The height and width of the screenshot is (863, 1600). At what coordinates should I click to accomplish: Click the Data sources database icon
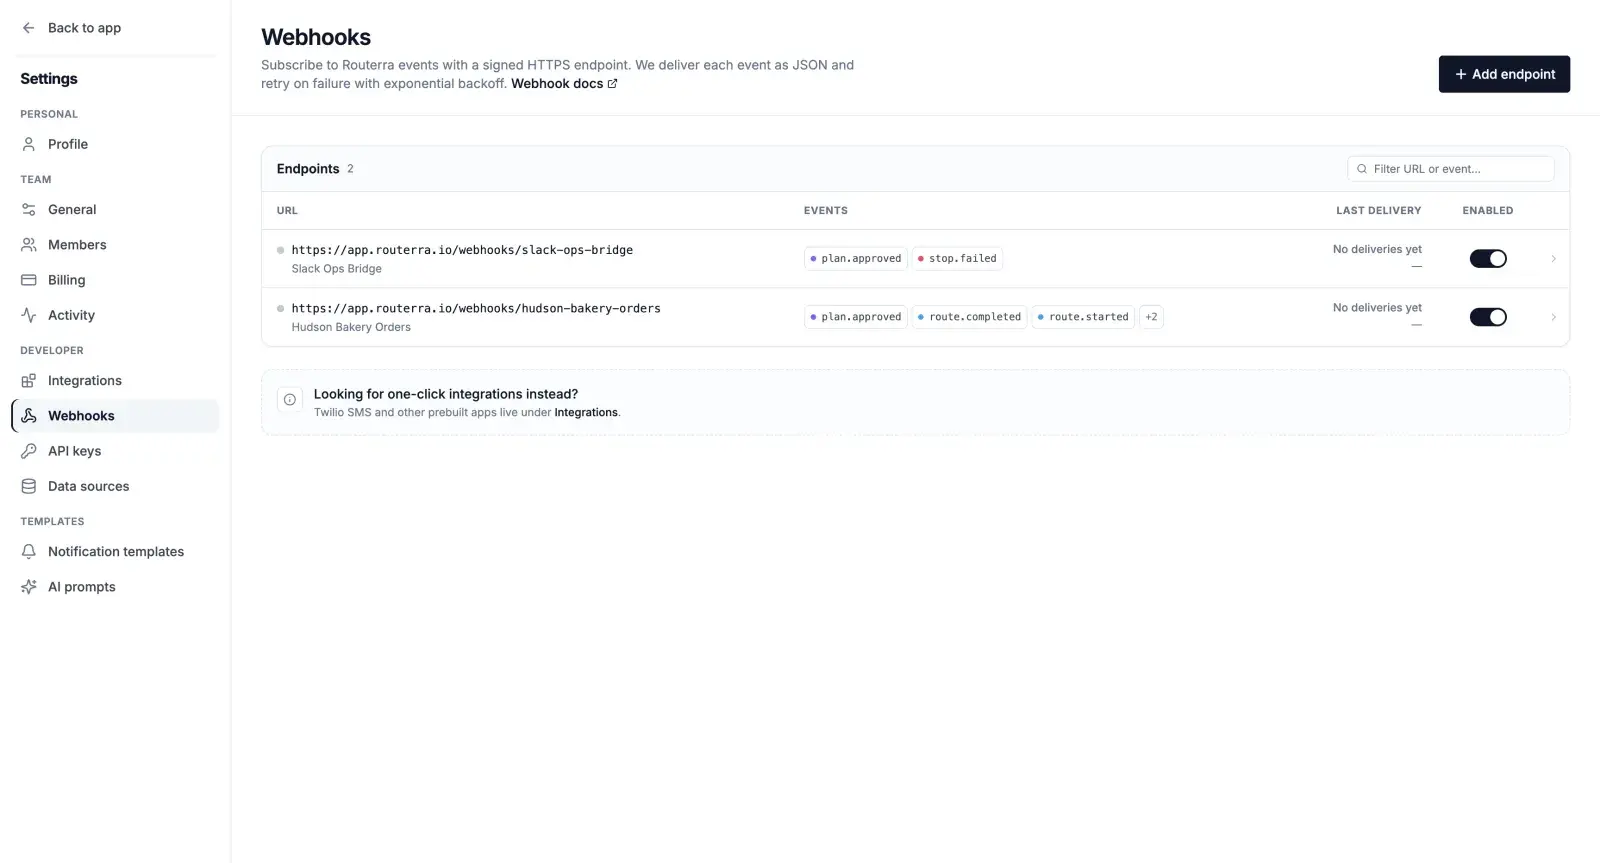[29, 486]
